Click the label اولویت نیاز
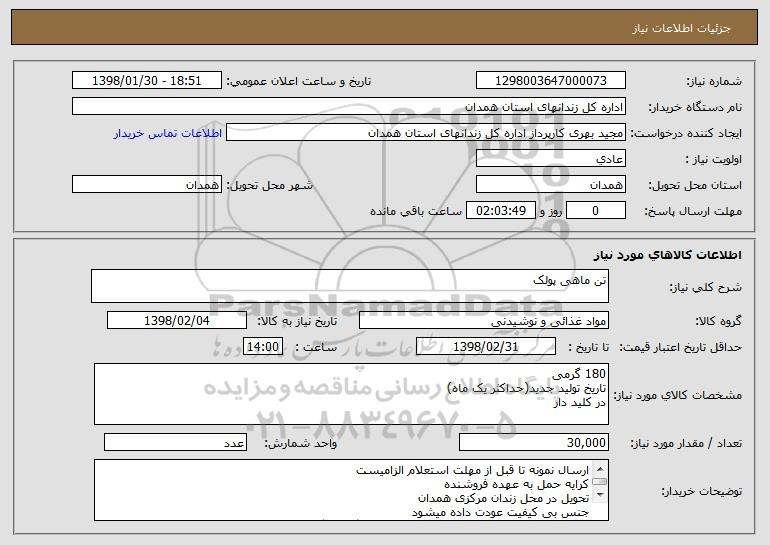This screenshot has width=770, height=545. [714, 159]
